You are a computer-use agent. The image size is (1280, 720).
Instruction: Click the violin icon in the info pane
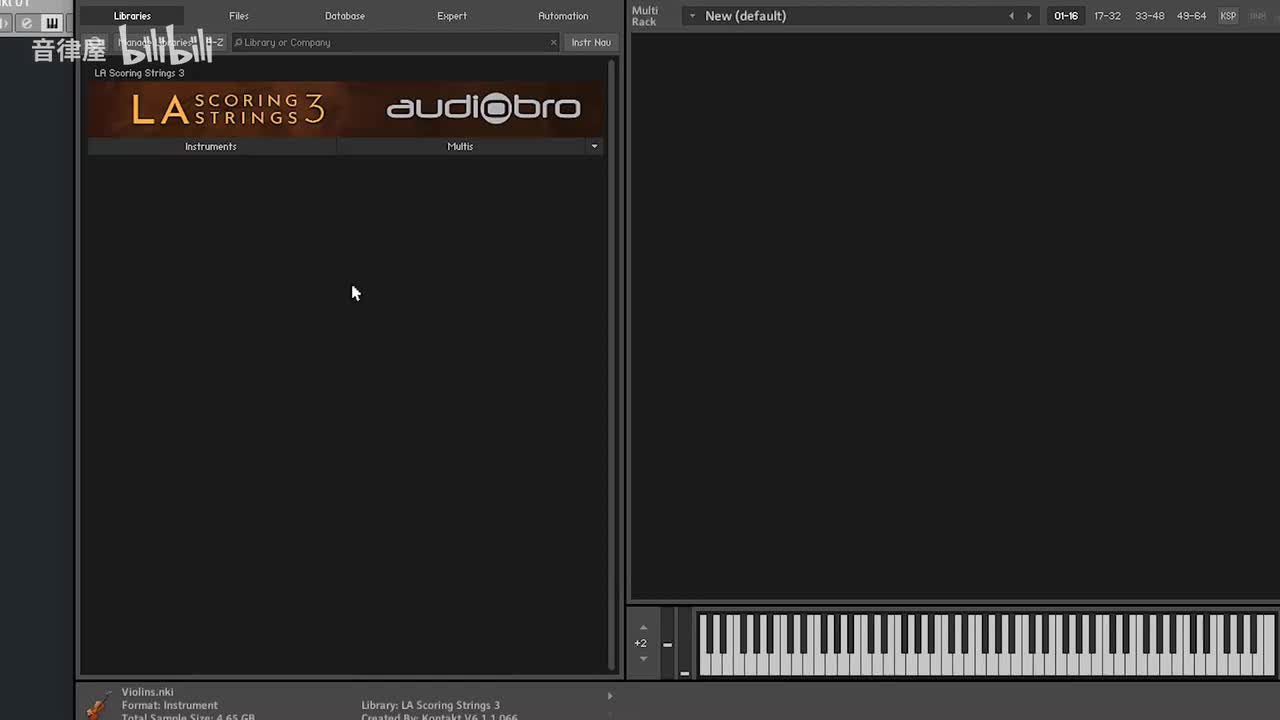99,704
